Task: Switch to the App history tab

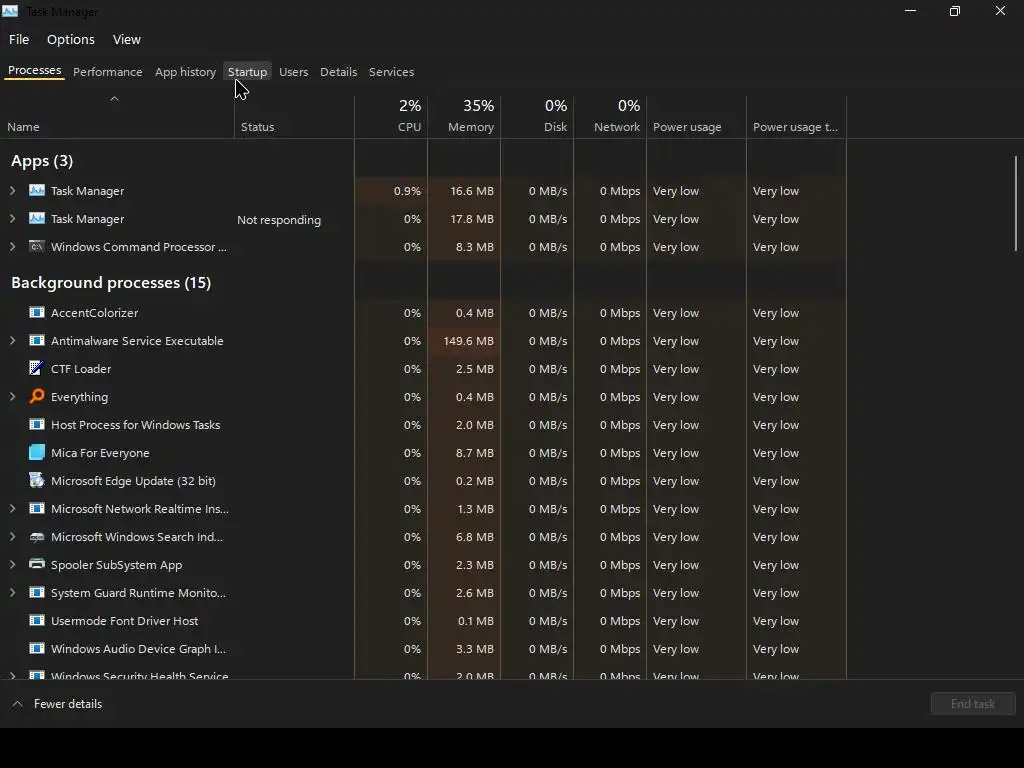Action: [x=185, y=72]
